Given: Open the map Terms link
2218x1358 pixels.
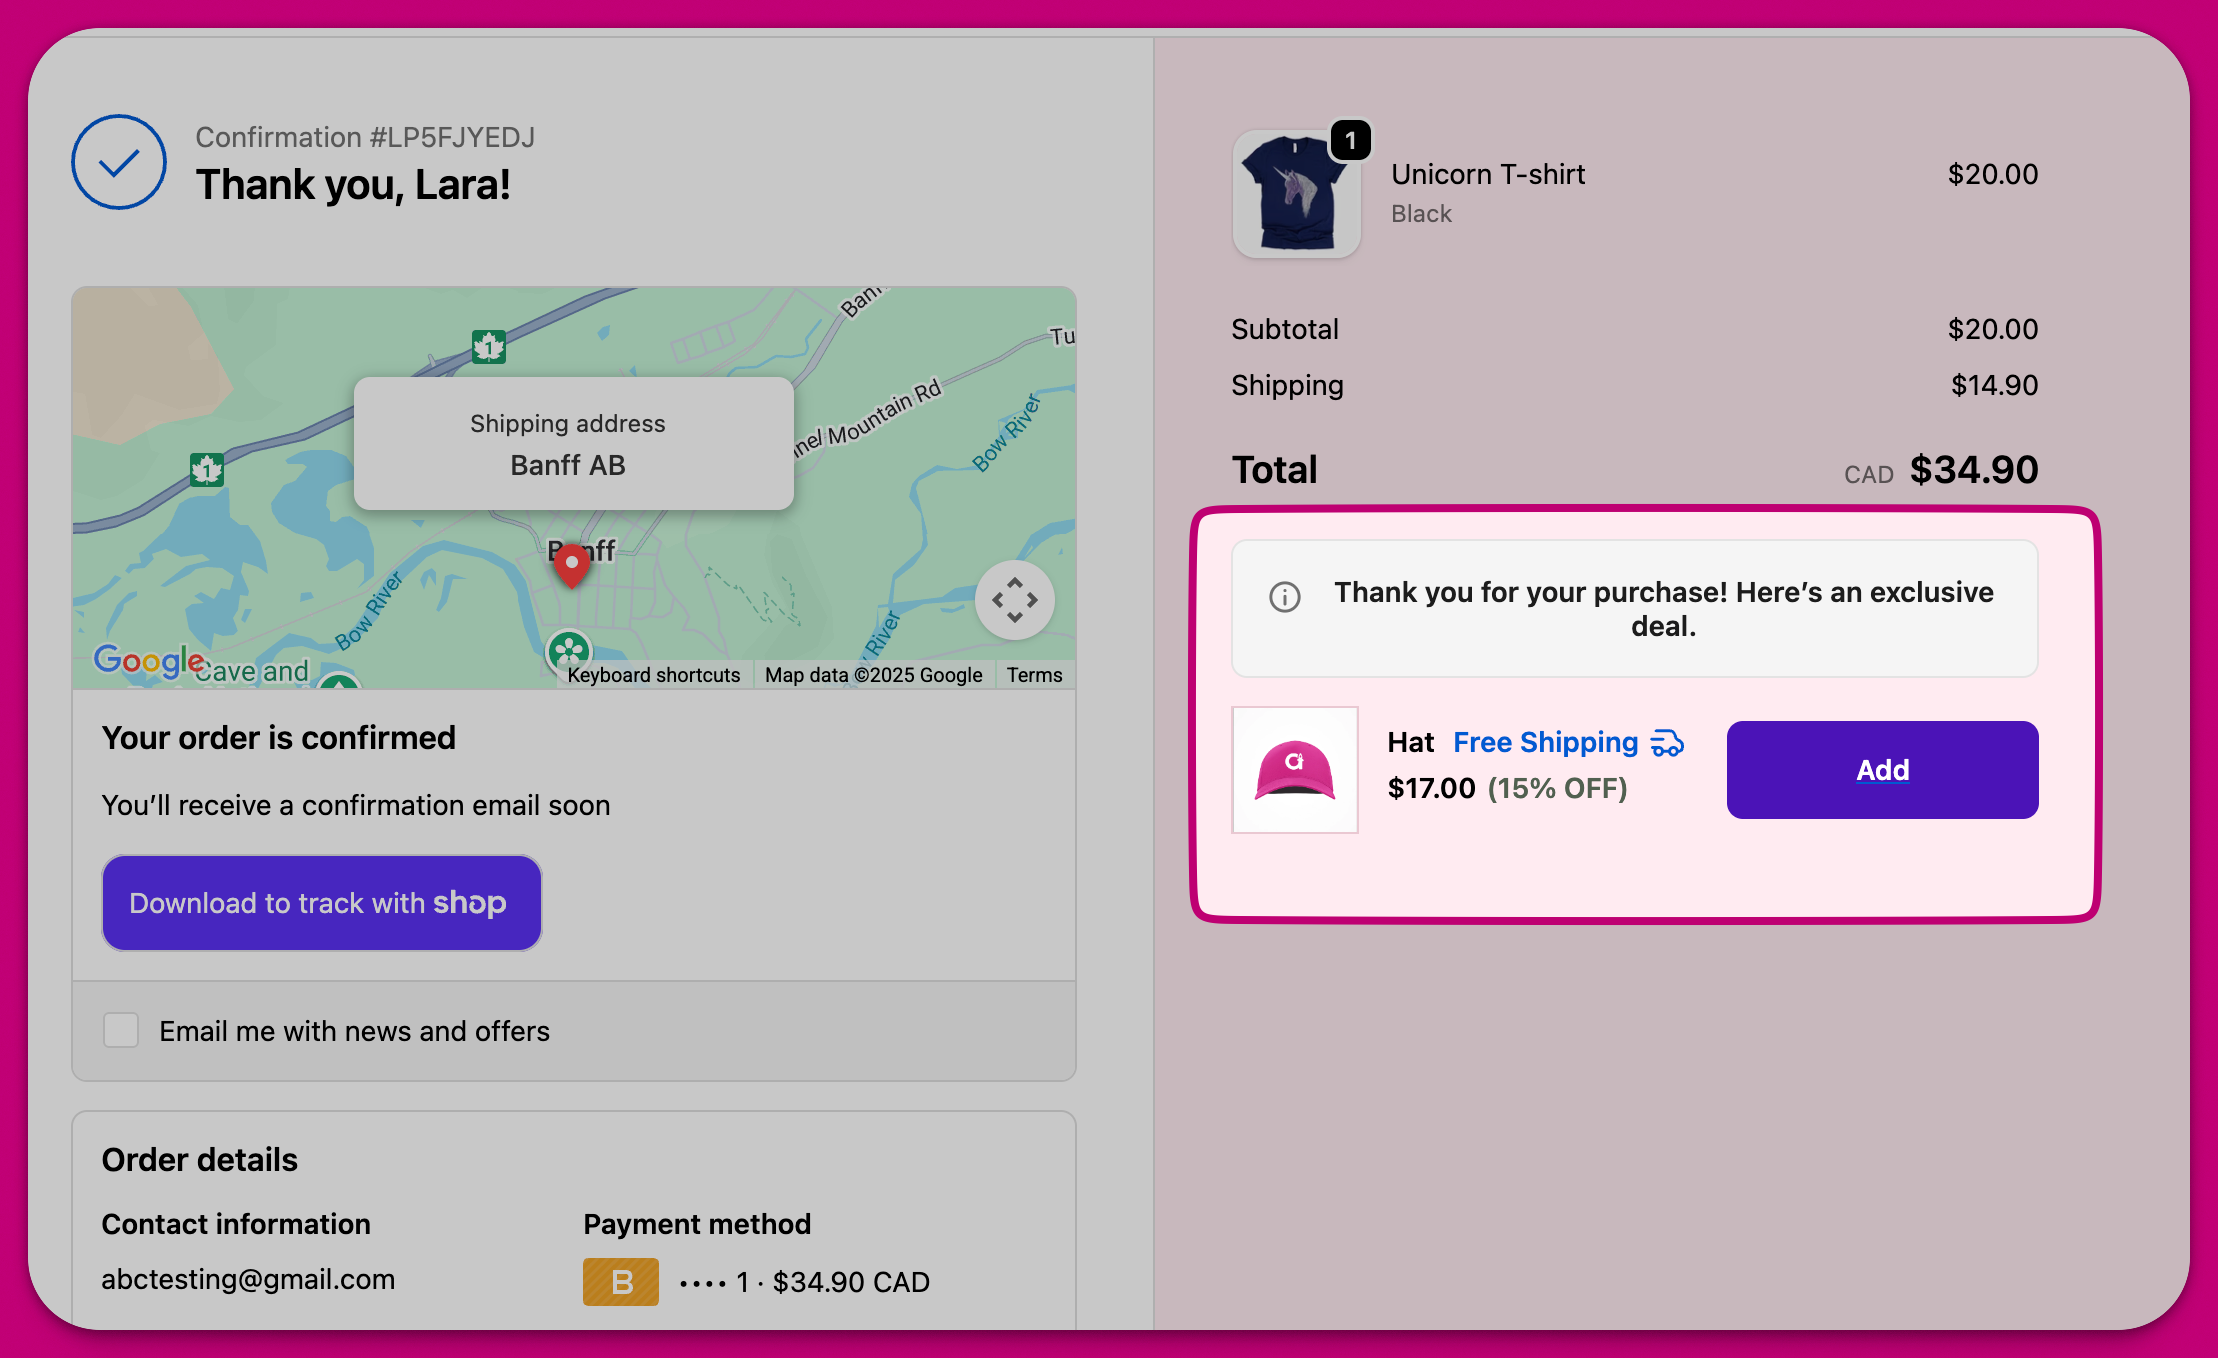Looking at the screenshot, I should 1034,675.
